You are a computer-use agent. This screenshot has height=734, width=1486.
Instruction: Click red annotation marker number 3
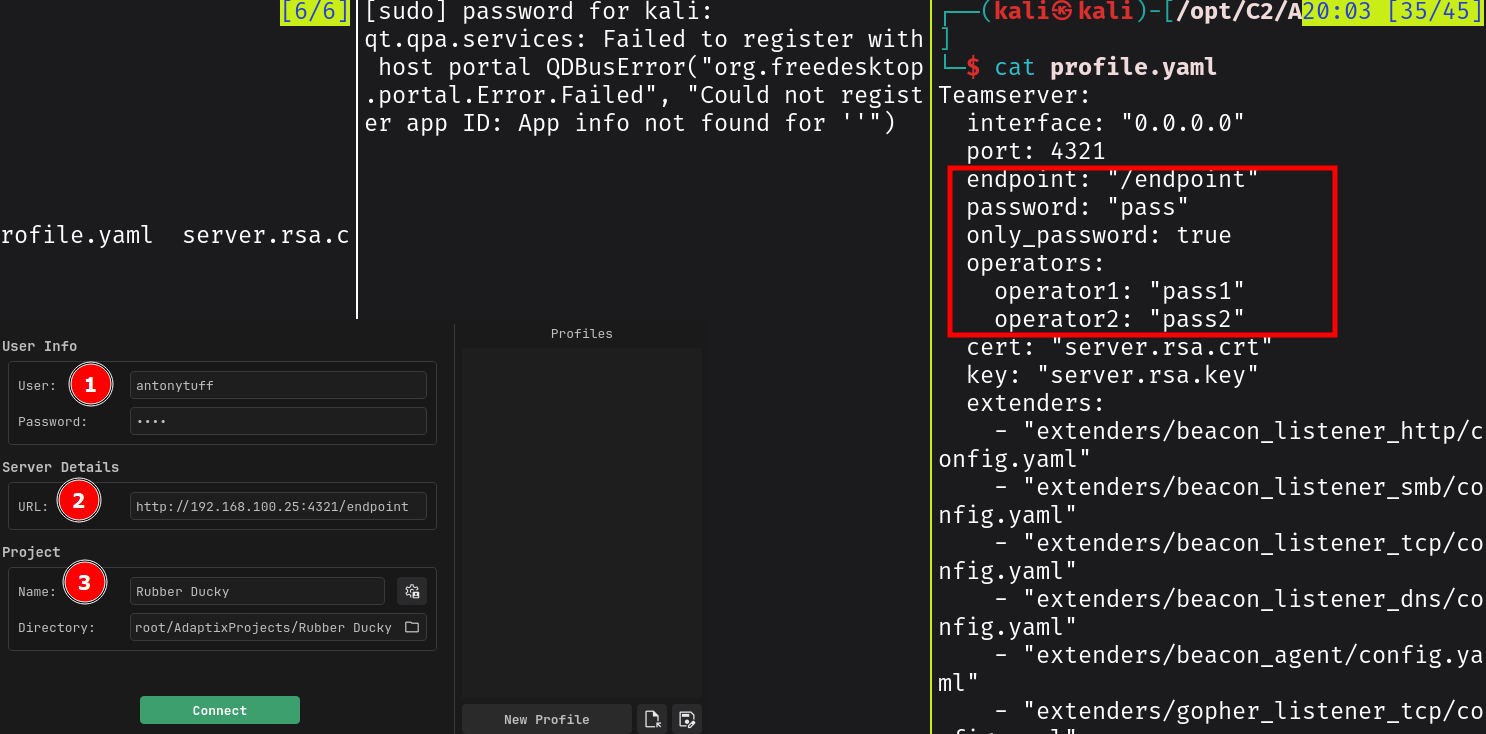84,582
